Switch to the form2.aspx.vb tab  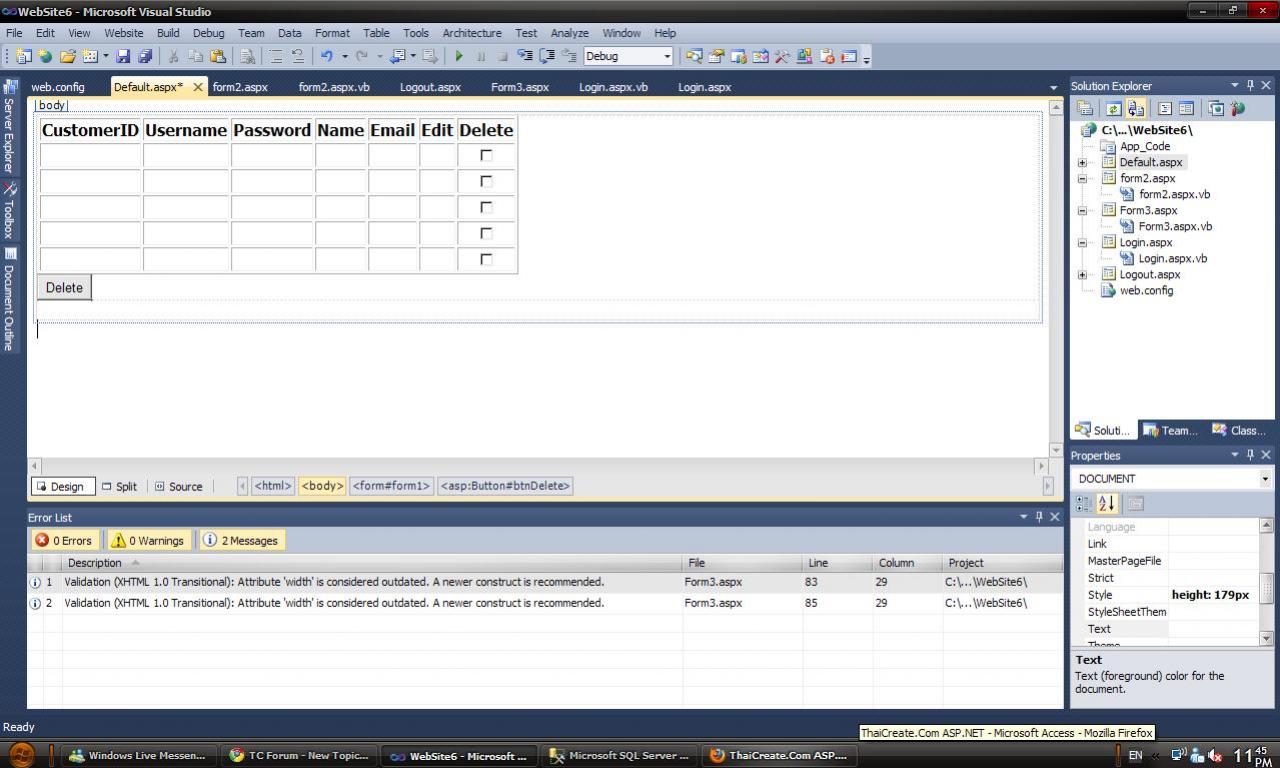(334, 87)
